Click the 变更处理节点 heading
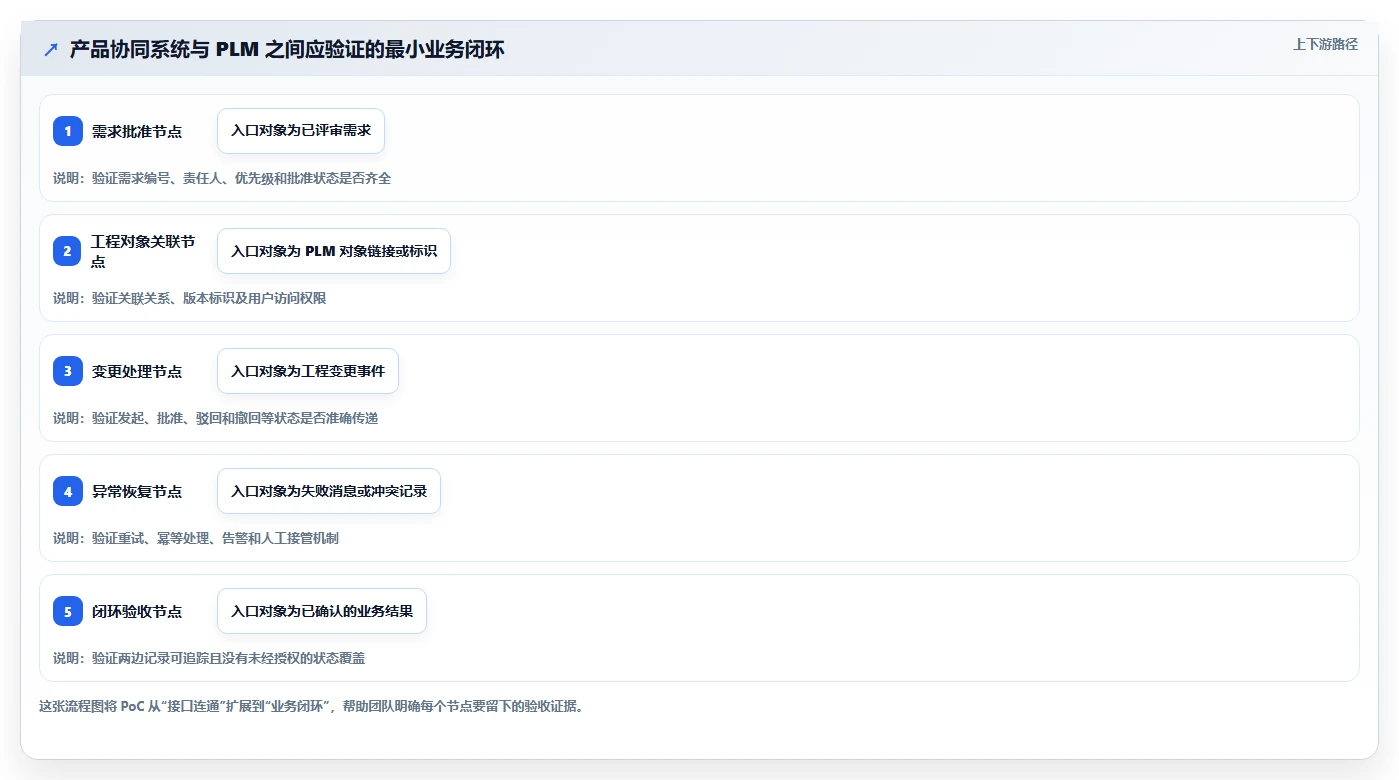 point(137,371)
